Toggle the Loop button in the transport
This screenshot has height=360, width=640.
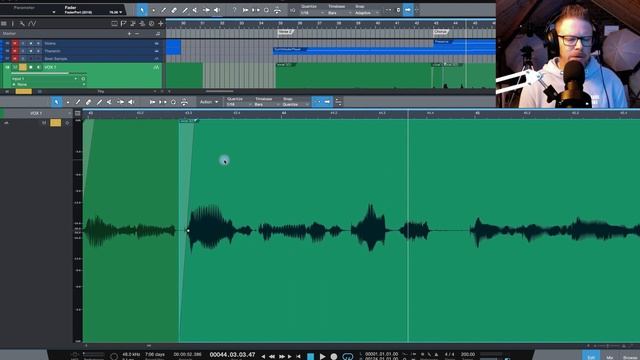(x=348, y=357)
